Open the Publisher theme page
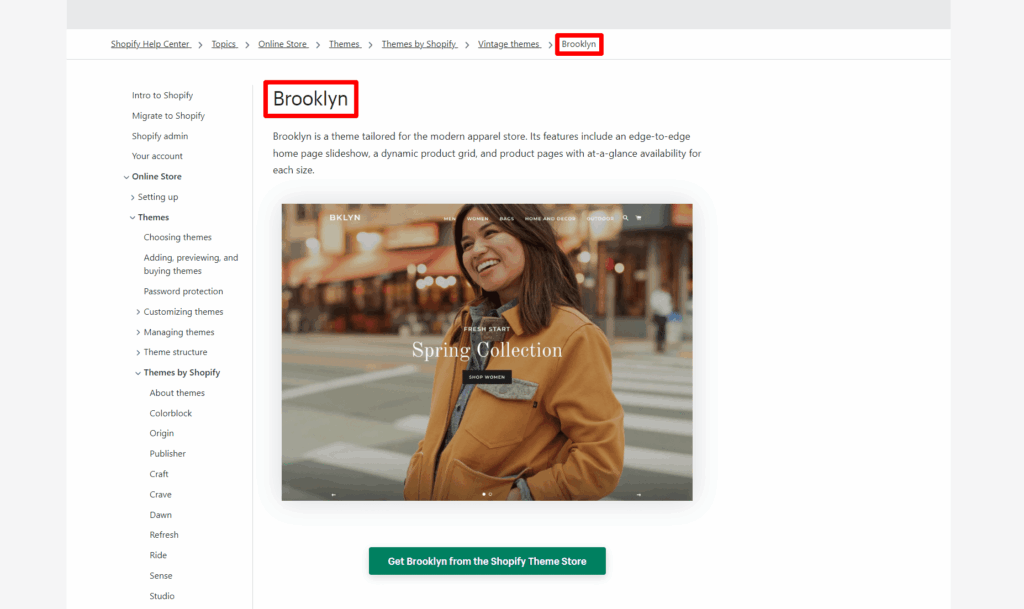 167,453
